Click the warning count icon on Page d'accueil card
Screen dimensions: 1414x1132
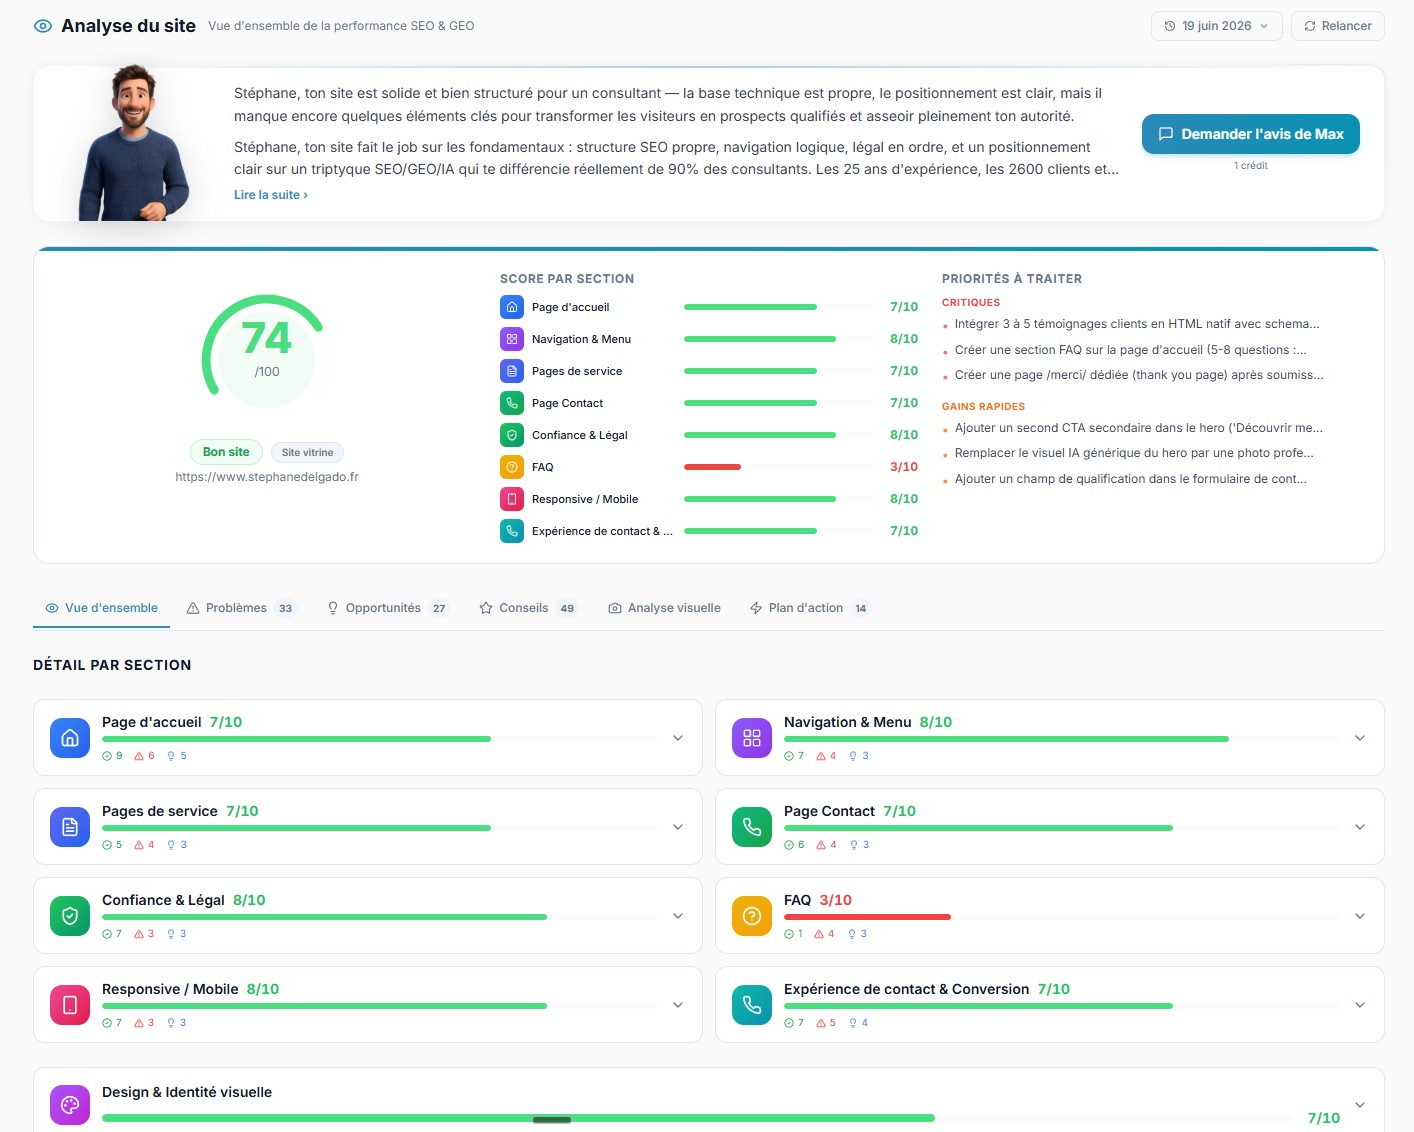click(x=139, y=756)
